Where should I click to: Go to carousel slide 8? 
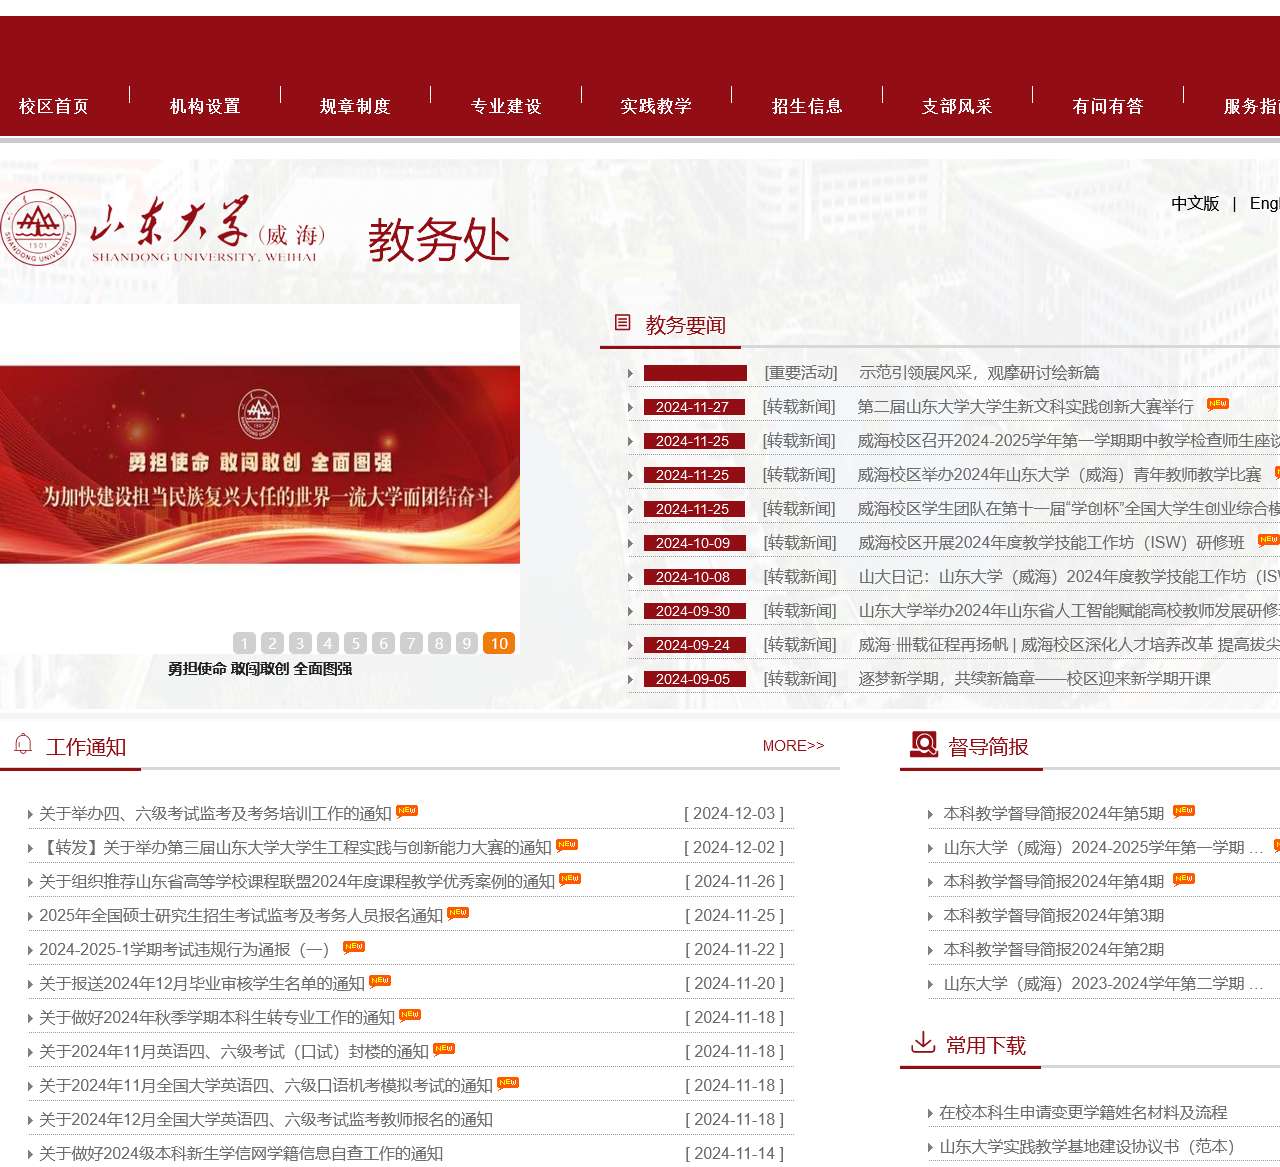tap(439, 643)
